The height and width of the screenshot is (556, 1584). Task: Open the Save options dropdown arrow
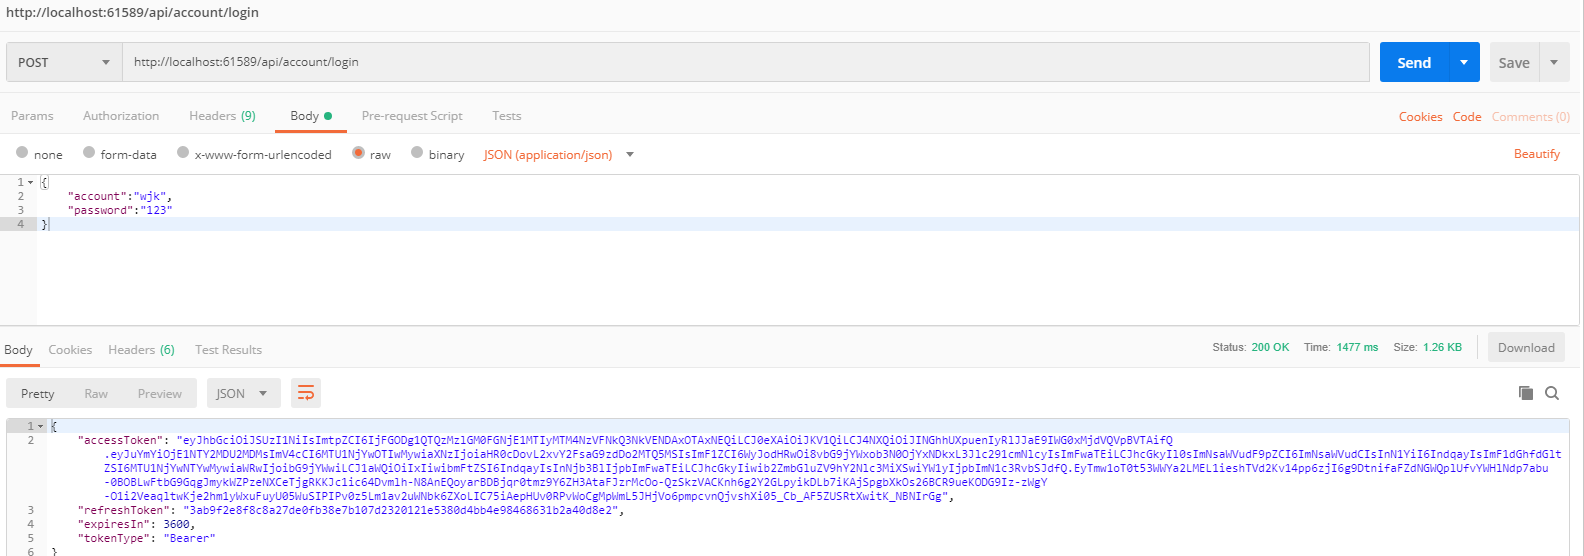click(x=1554, y=62)
